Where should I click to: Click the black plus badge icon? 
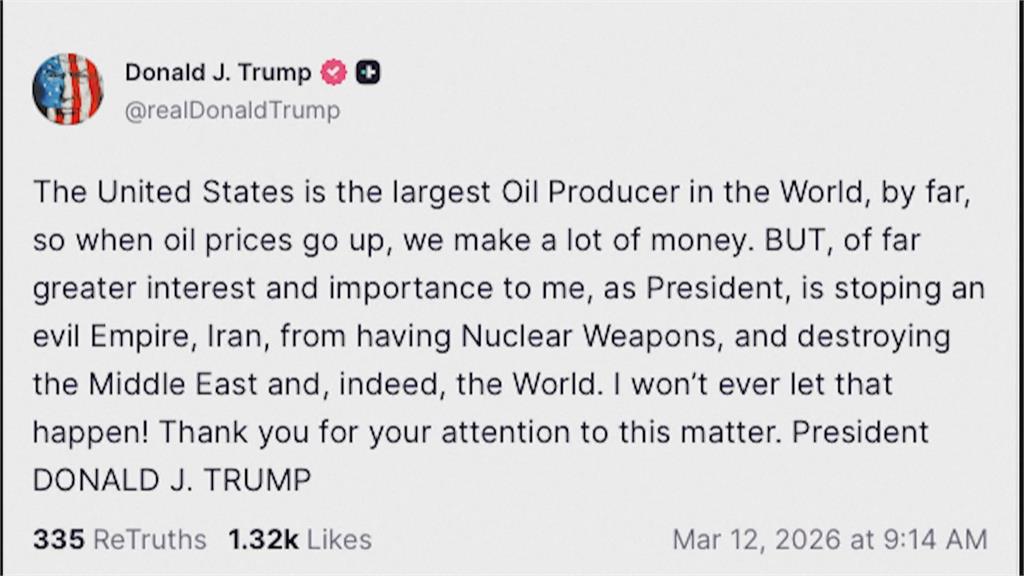point(368,72)
